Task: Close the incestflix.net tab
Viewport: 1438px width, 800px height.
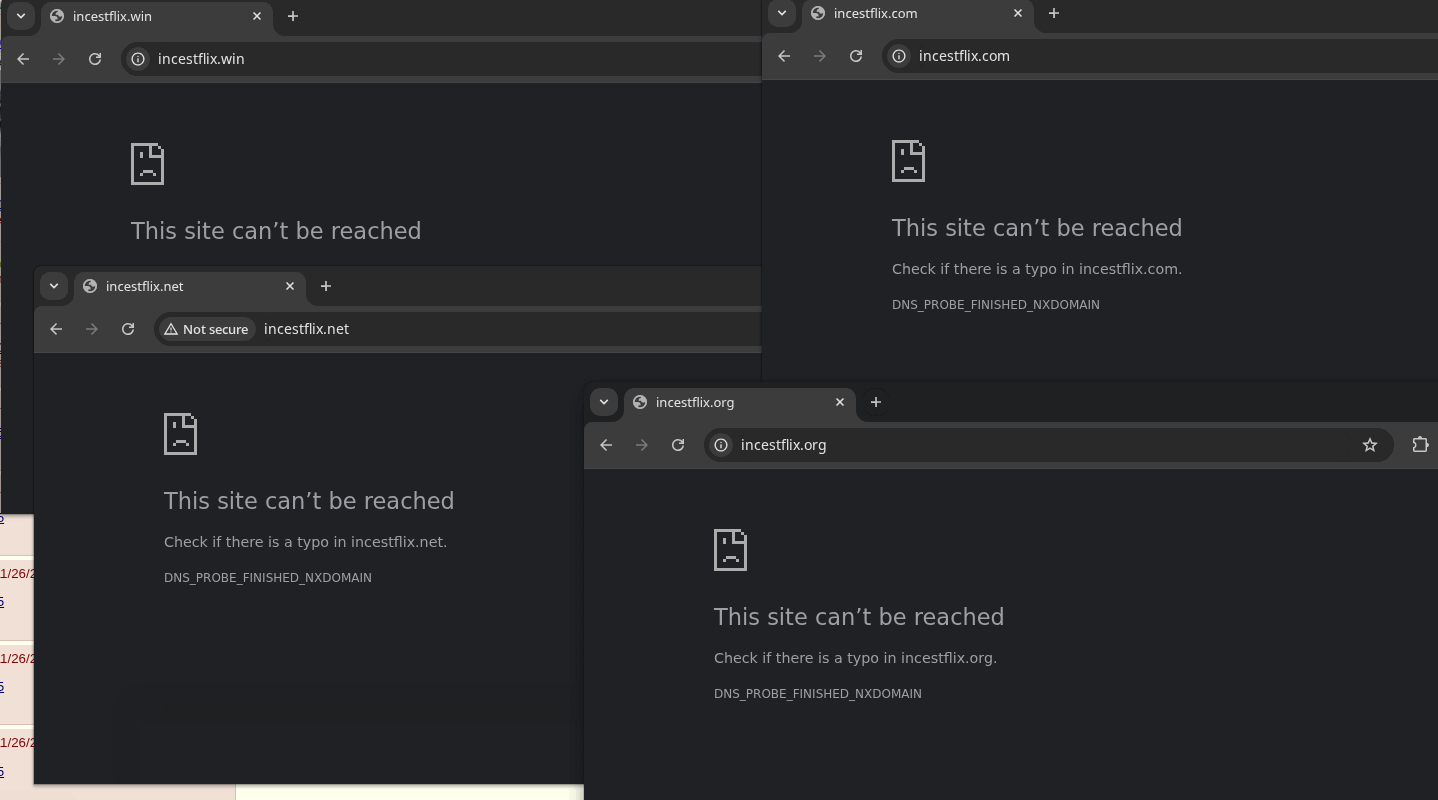Action: pos(290,286)
